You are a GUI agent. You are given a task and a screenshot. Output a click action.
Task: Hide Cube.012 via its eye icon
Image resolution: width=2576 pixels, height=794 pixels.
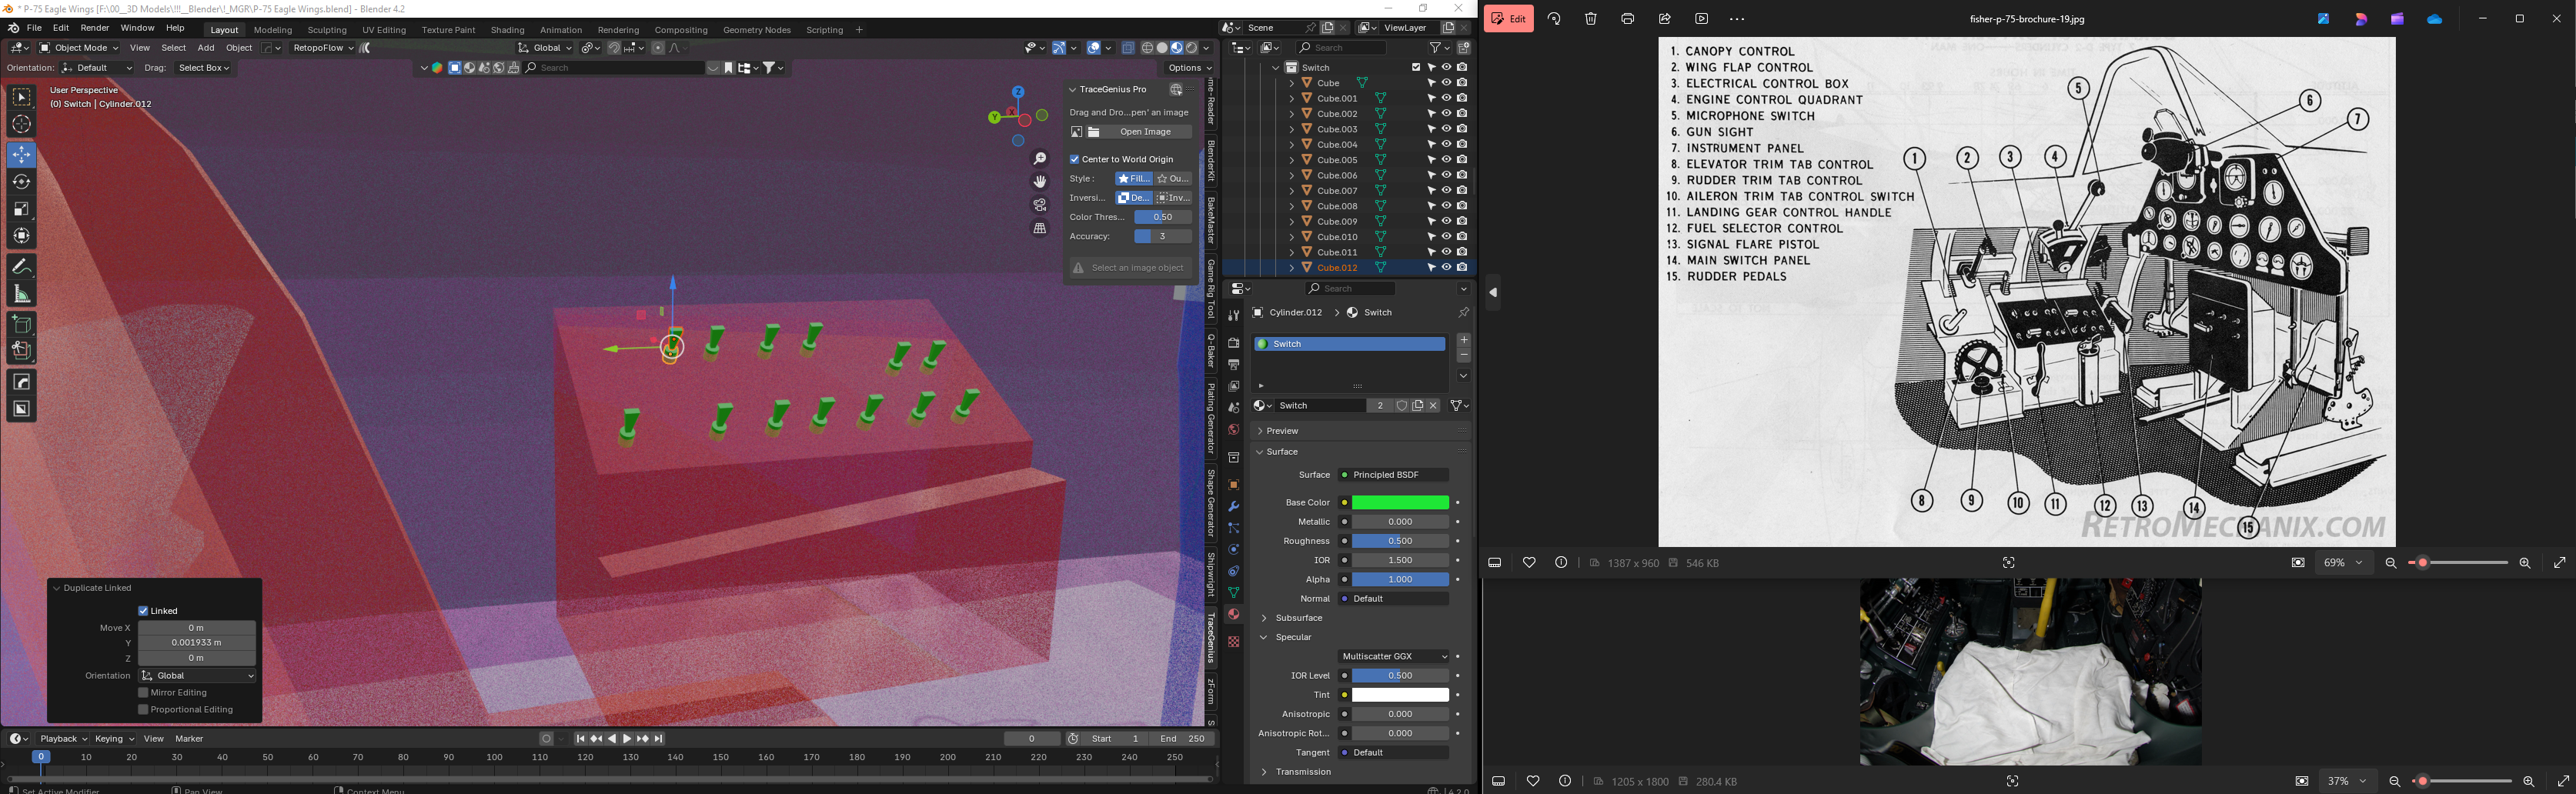click(1446, 268)
